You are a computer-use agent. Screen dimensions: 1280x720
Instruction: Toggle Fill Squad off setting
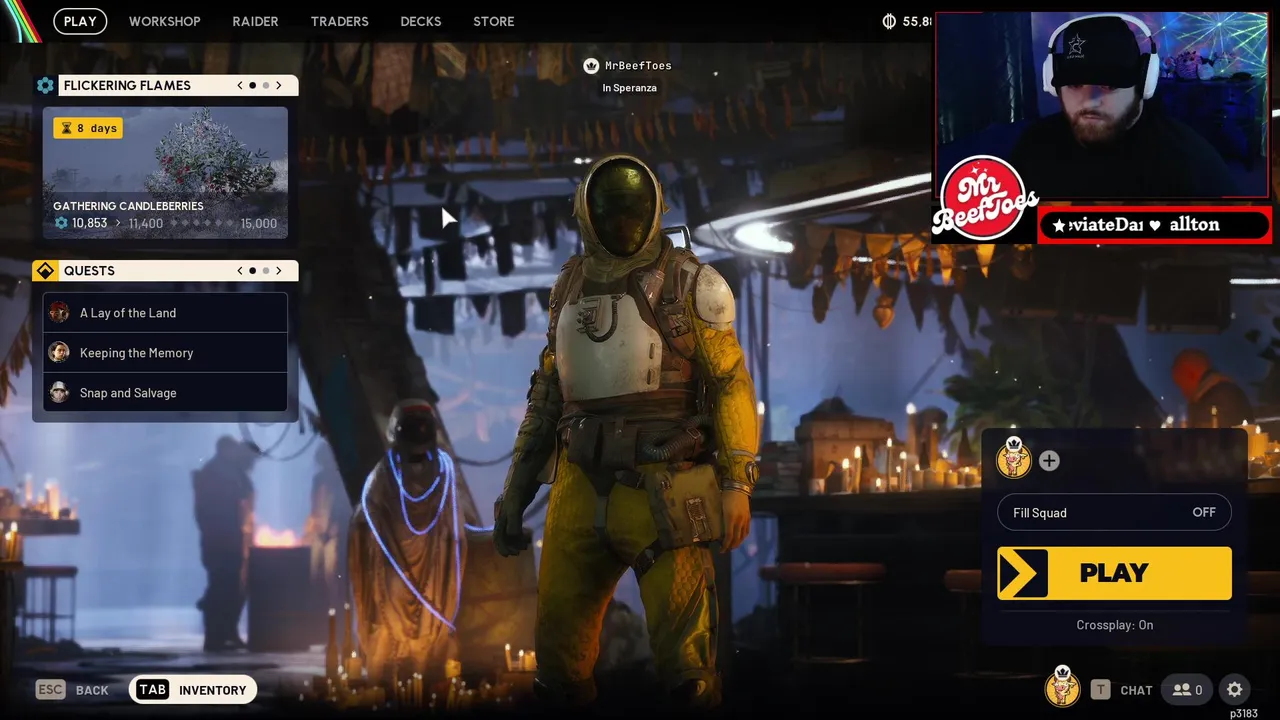tap(1114, 513)
